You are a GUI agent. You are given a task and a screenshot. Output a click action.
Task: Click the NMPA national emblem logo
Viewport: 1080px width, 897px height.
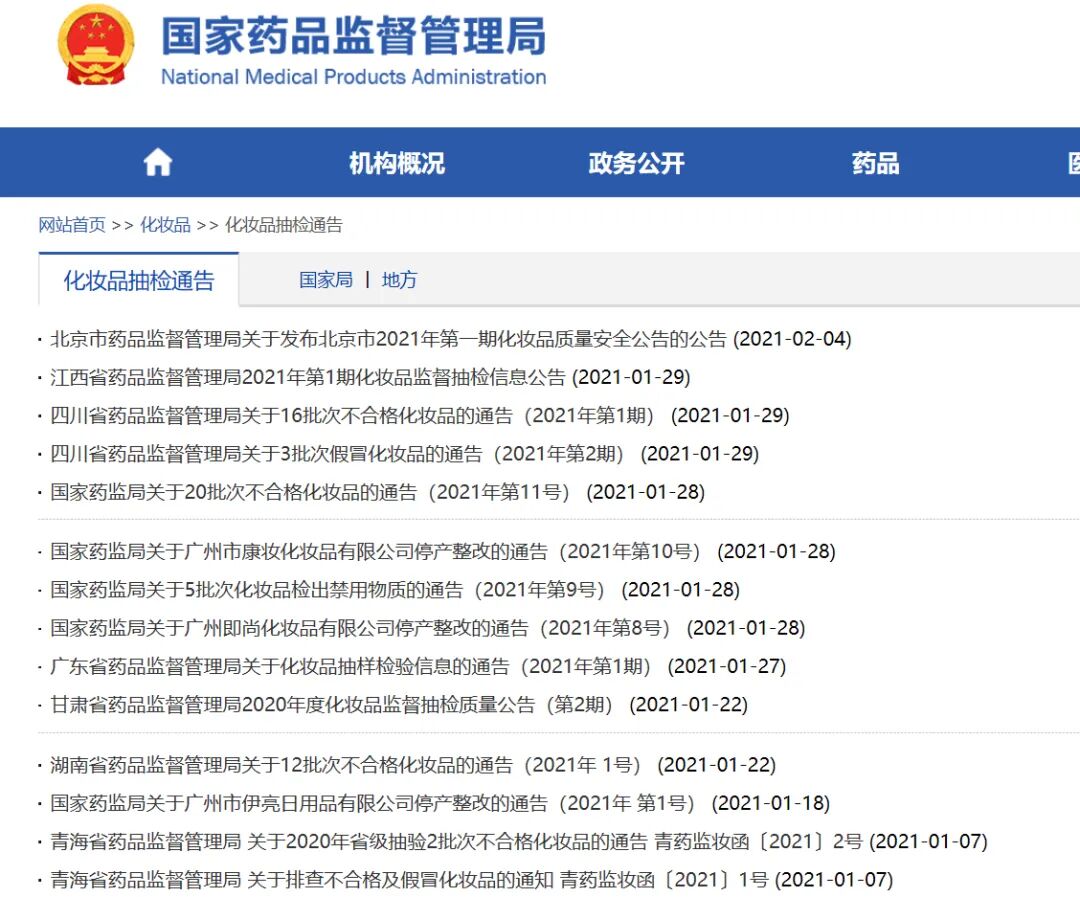(95, 47)
